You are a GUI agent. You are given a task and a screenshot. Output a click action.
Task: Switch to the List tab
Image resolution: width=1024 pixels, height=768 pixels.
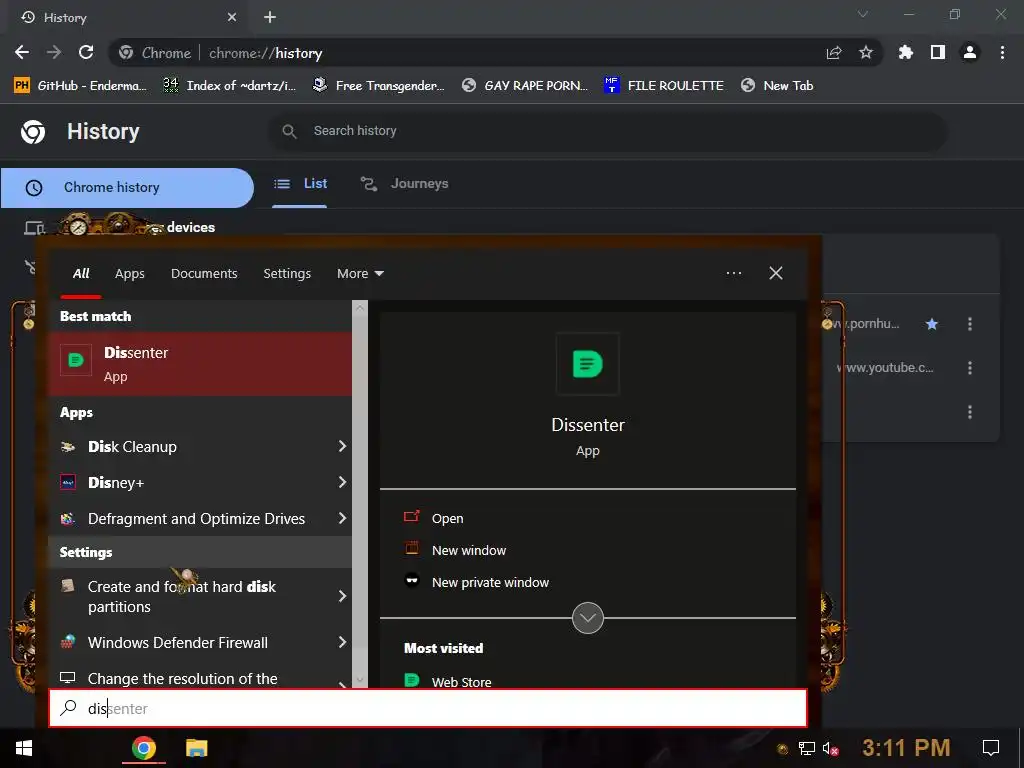pyautogui.click(x=300, y=184)
